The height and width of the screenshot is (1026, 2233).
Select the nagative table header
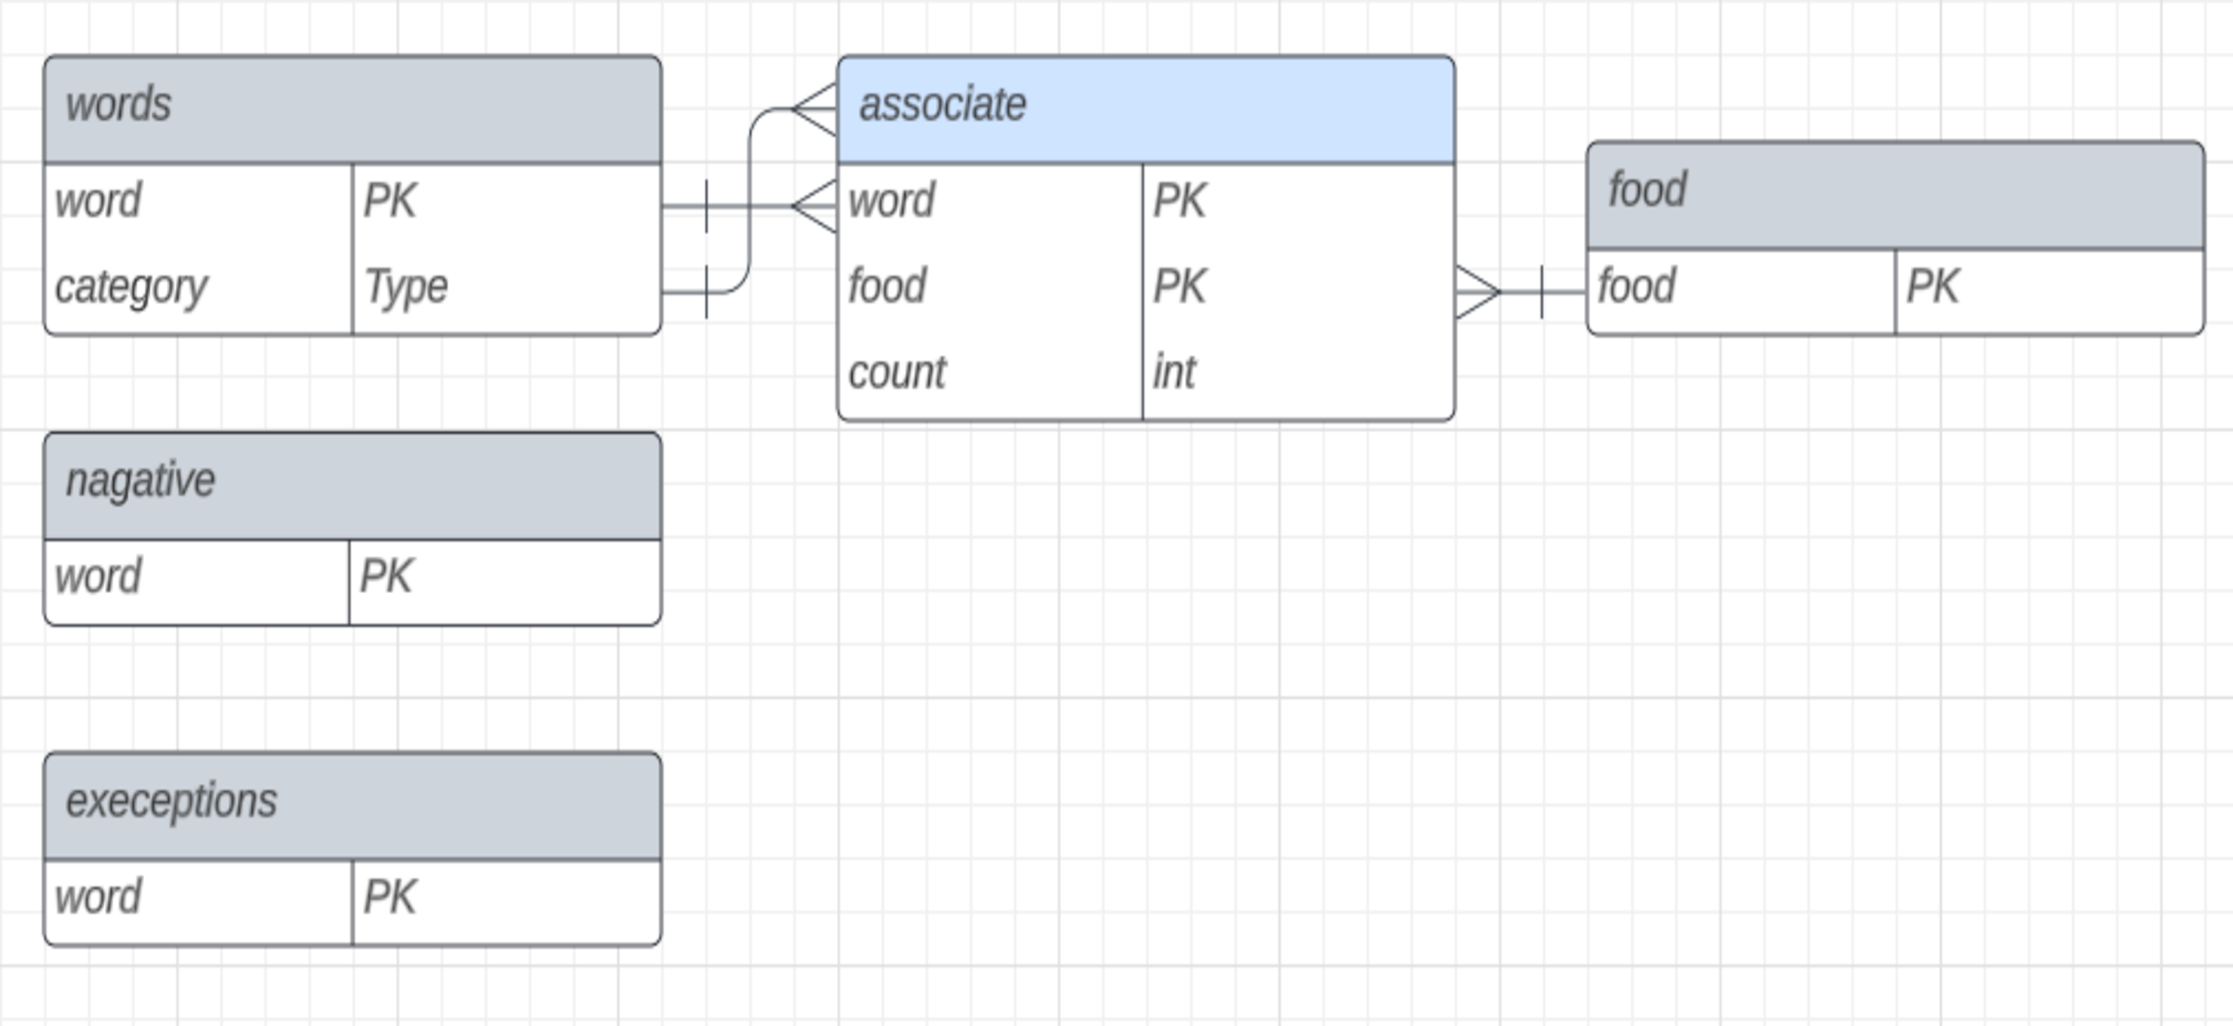350,480
